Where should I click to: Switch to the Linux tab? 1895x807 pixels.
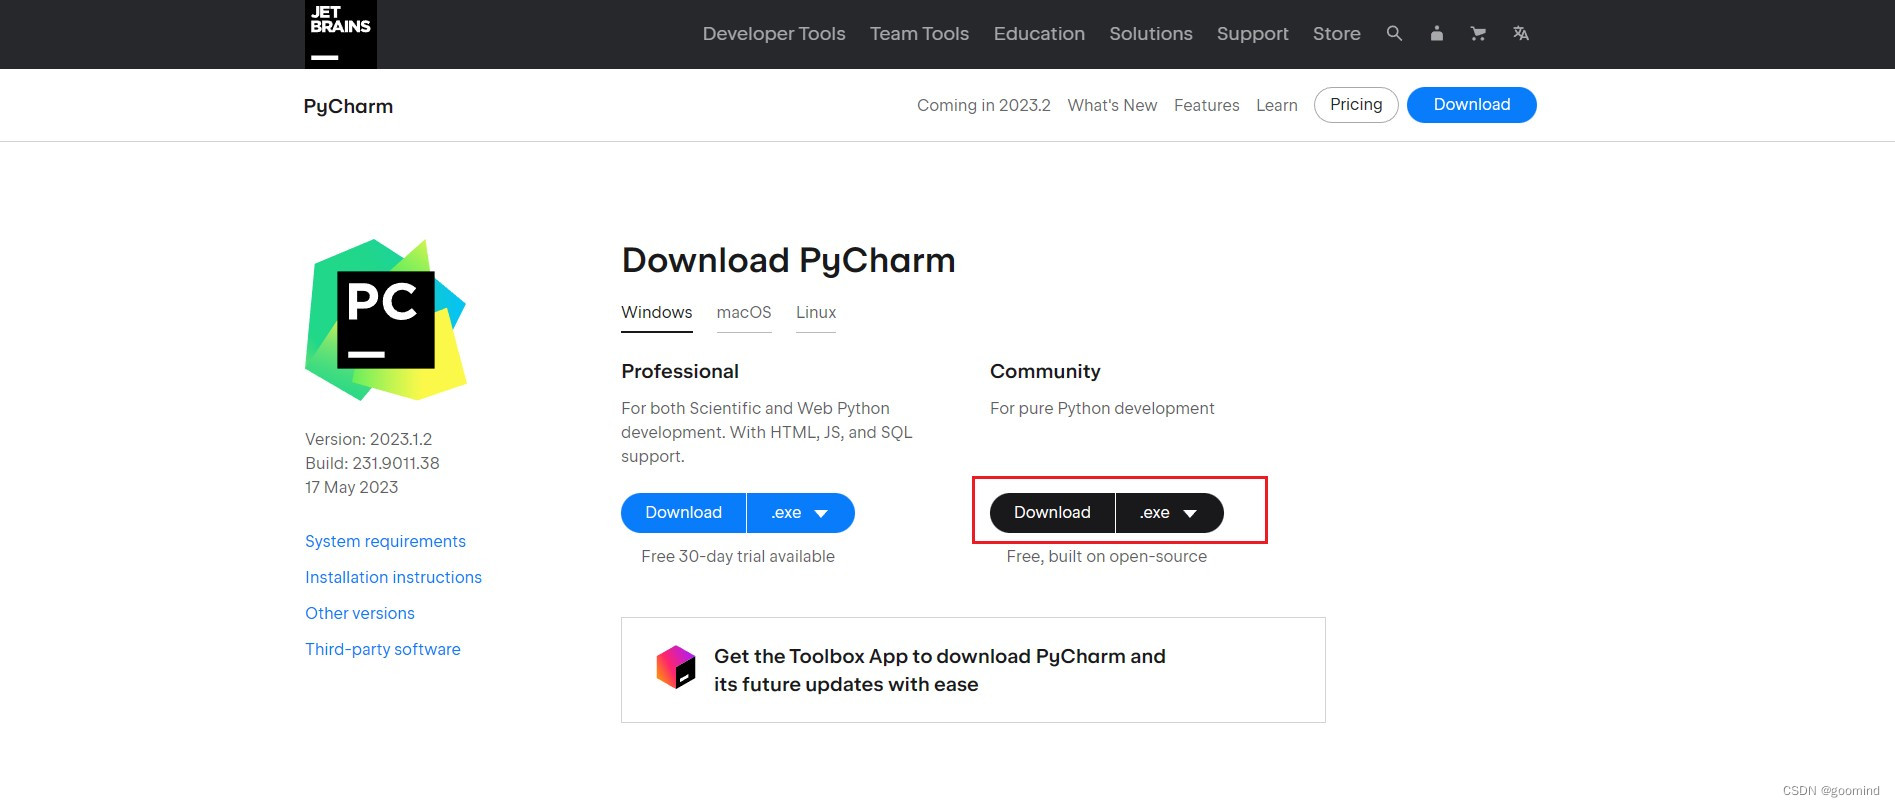pyautogui.click(x=816, y=313)
